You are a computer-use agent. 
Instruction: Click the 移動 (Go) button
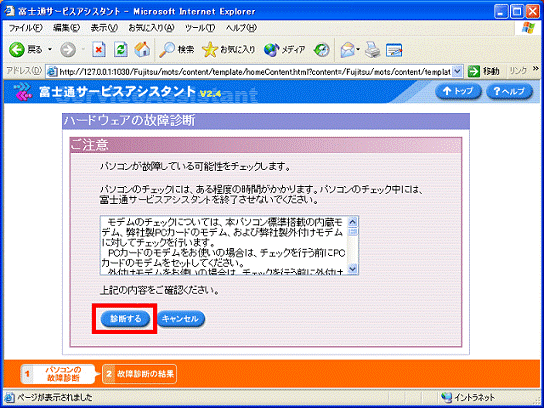click(x=483, y=71)
